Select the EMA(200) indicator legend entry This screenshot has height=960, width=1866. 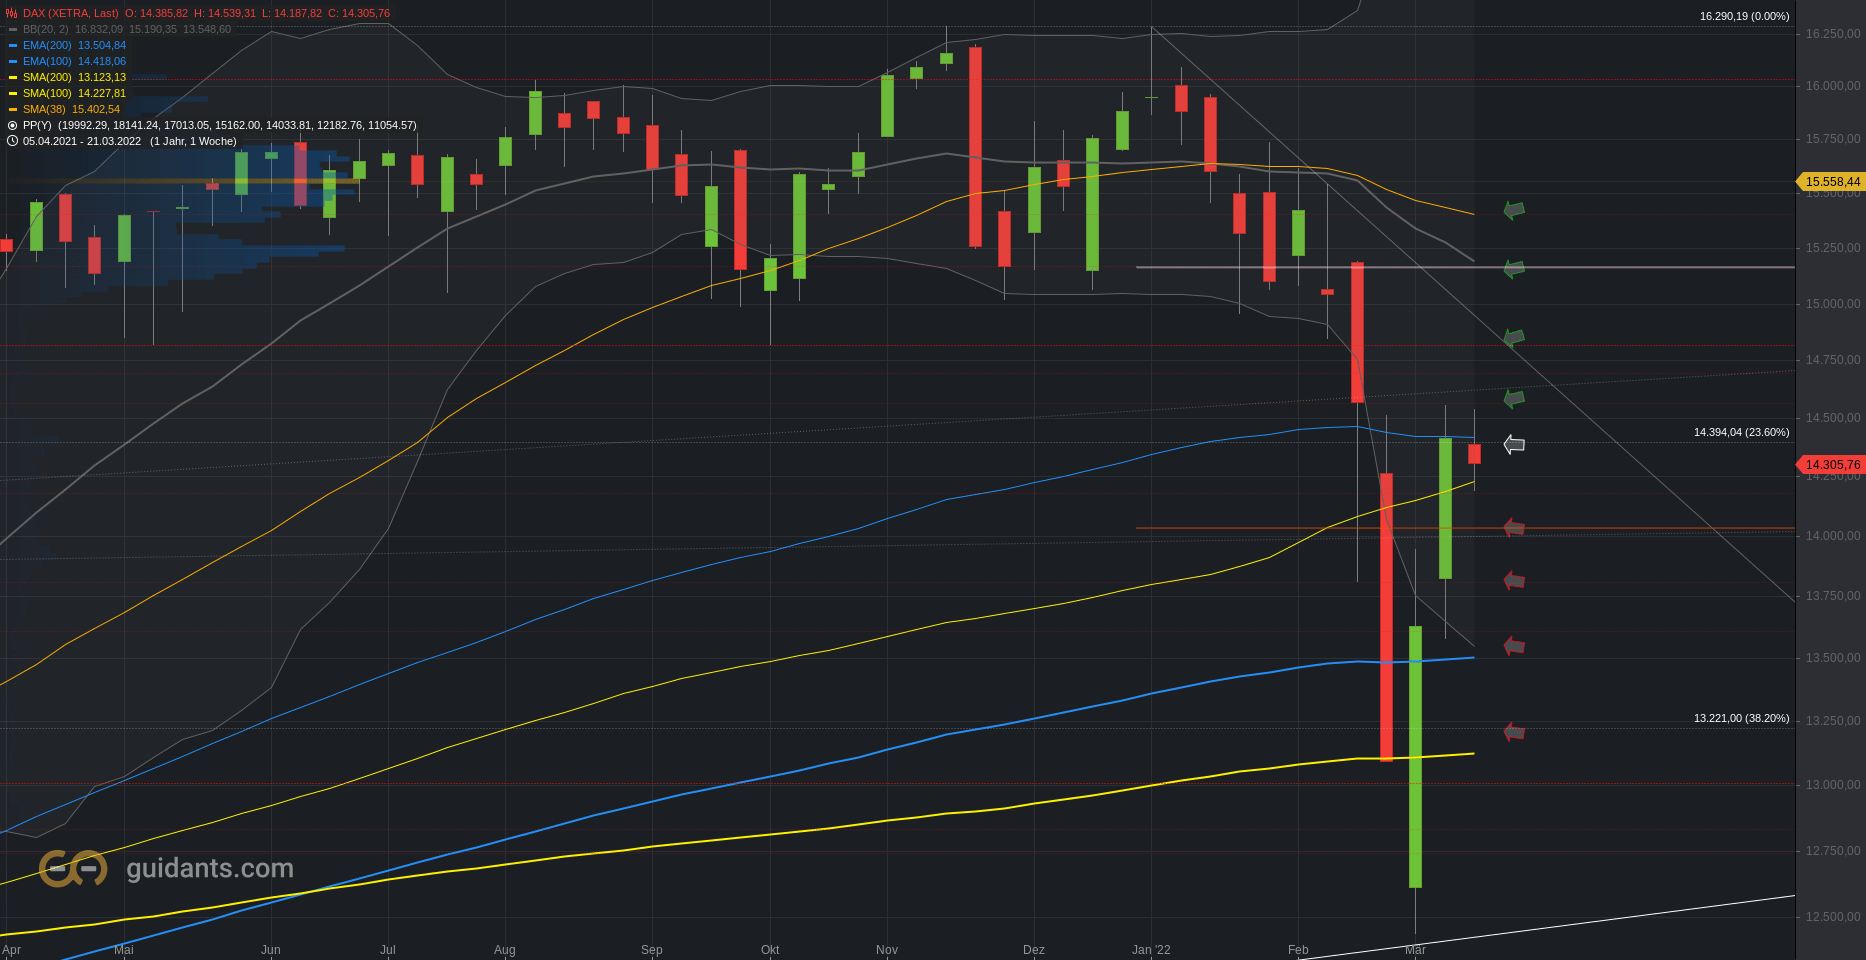[x=74, y=45]
